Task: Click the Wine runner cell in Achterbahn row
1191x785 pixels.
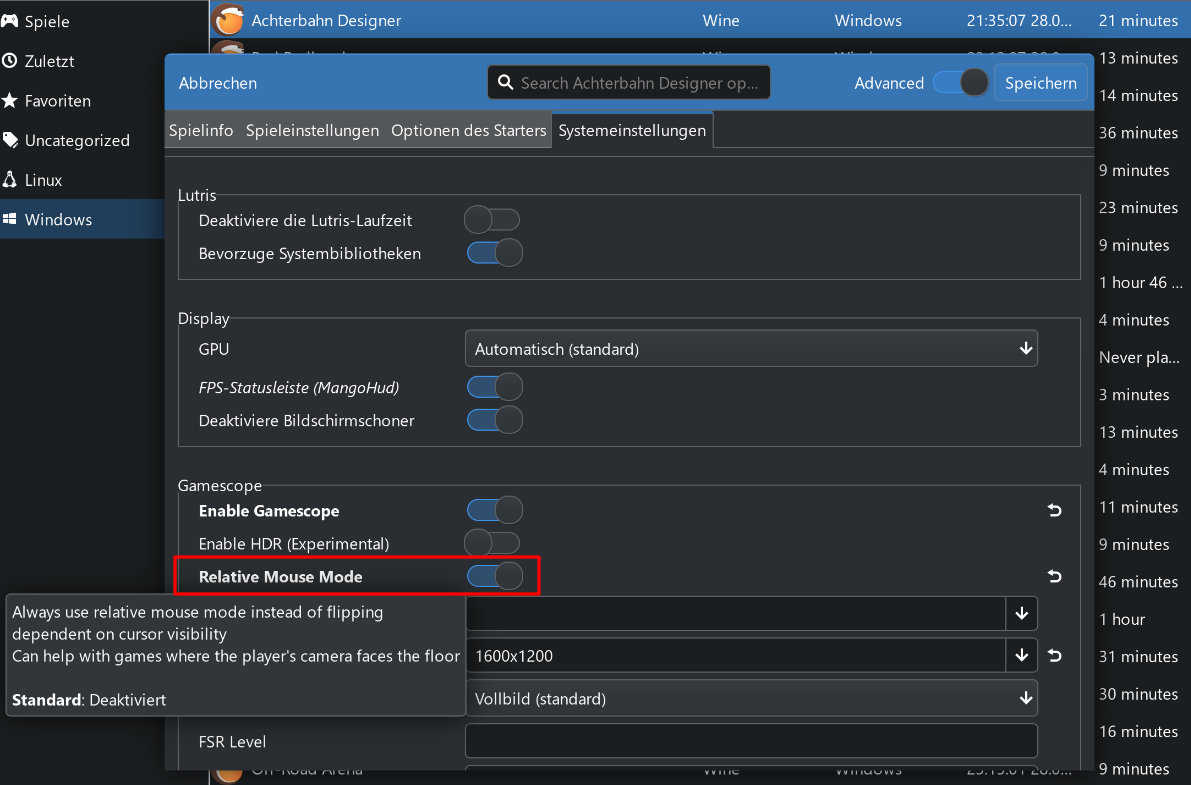Action: pyautogui.click(x=721, y=21)
